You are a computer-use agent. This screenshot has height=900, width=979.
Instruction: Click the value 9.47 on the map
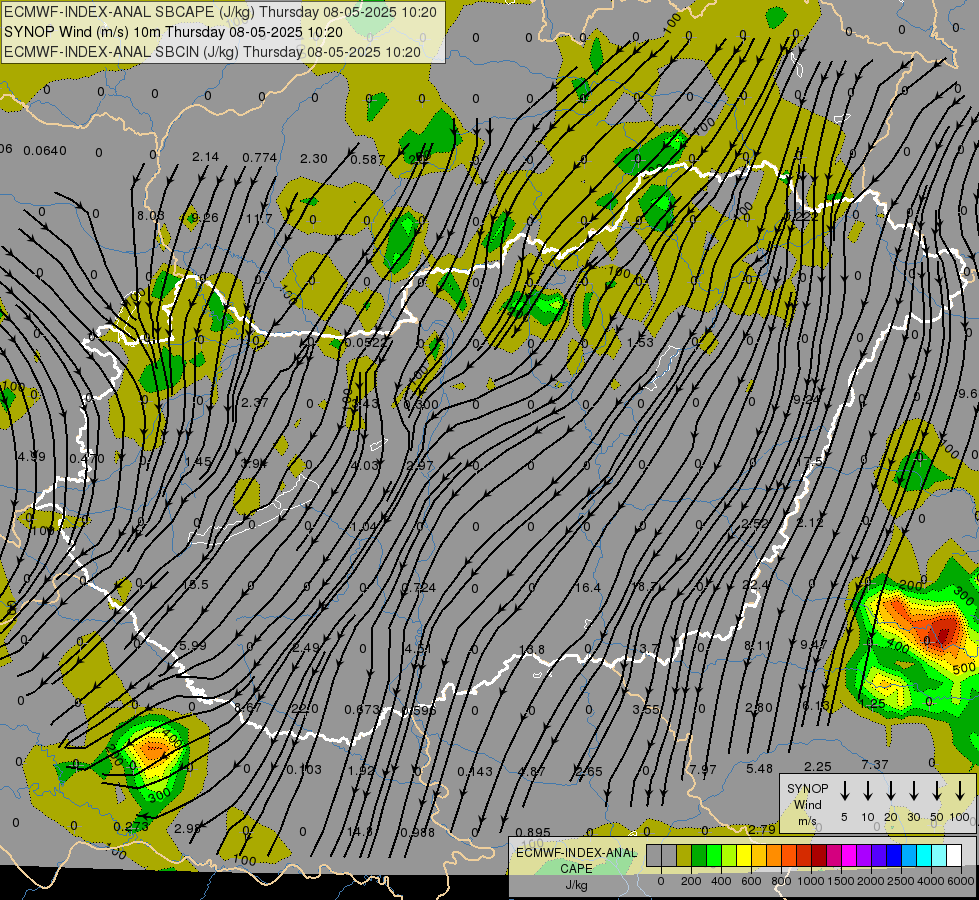point(814,645)
